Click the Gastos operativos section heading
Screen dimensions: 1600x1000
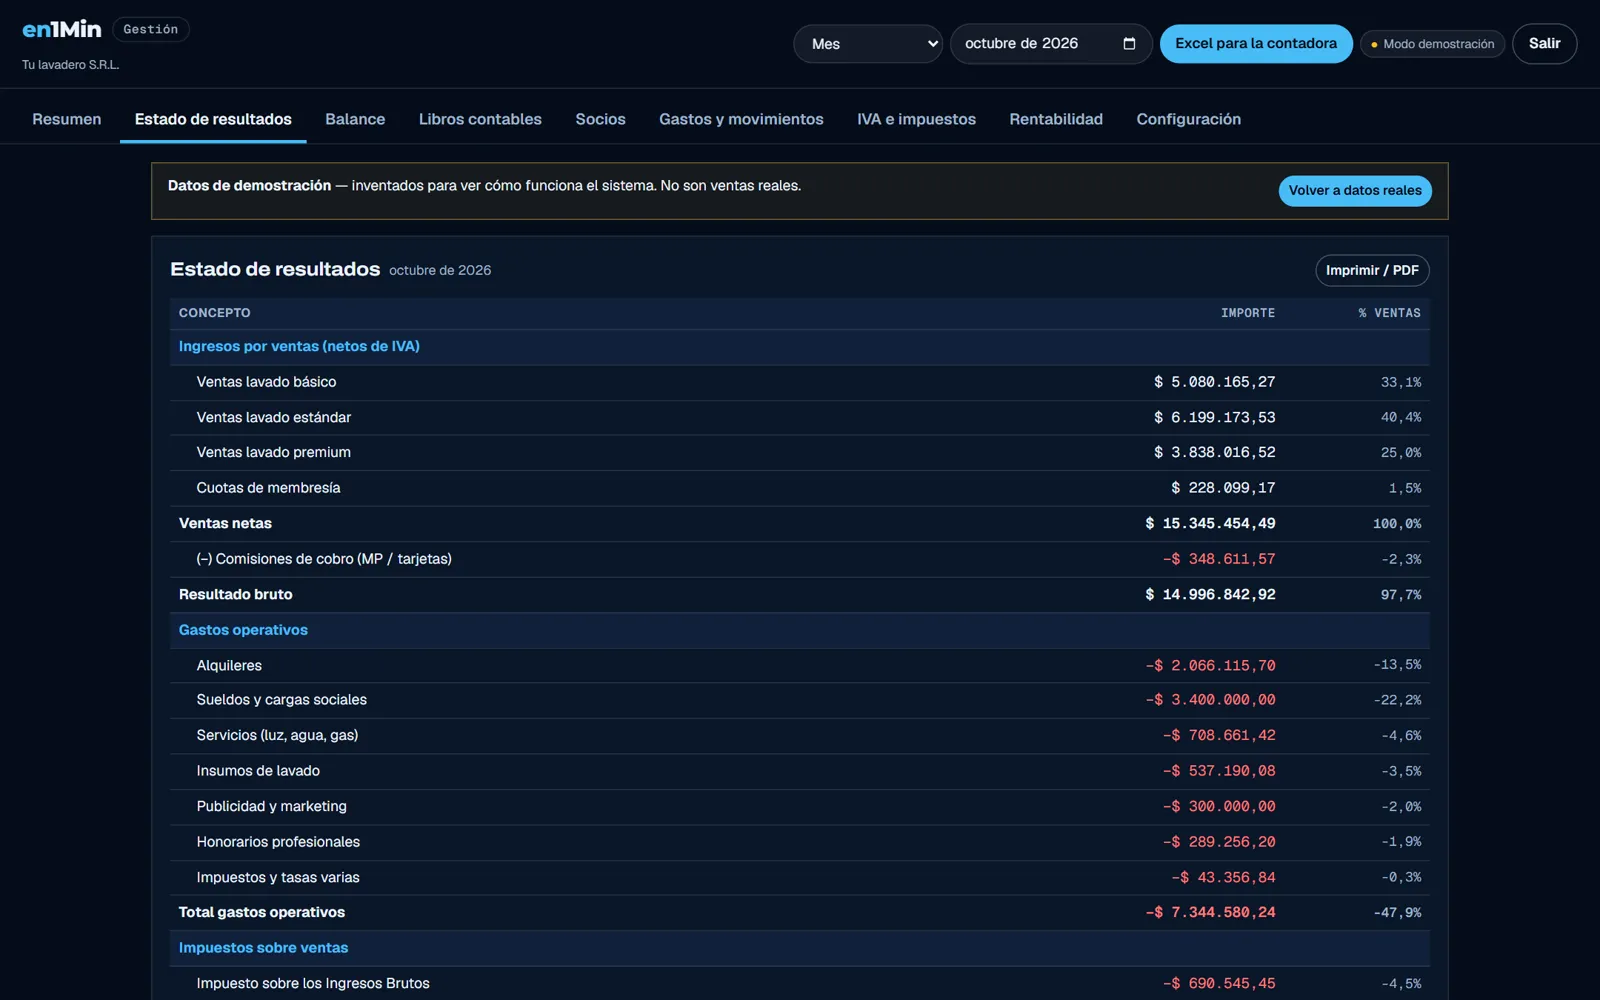point(243,630)
